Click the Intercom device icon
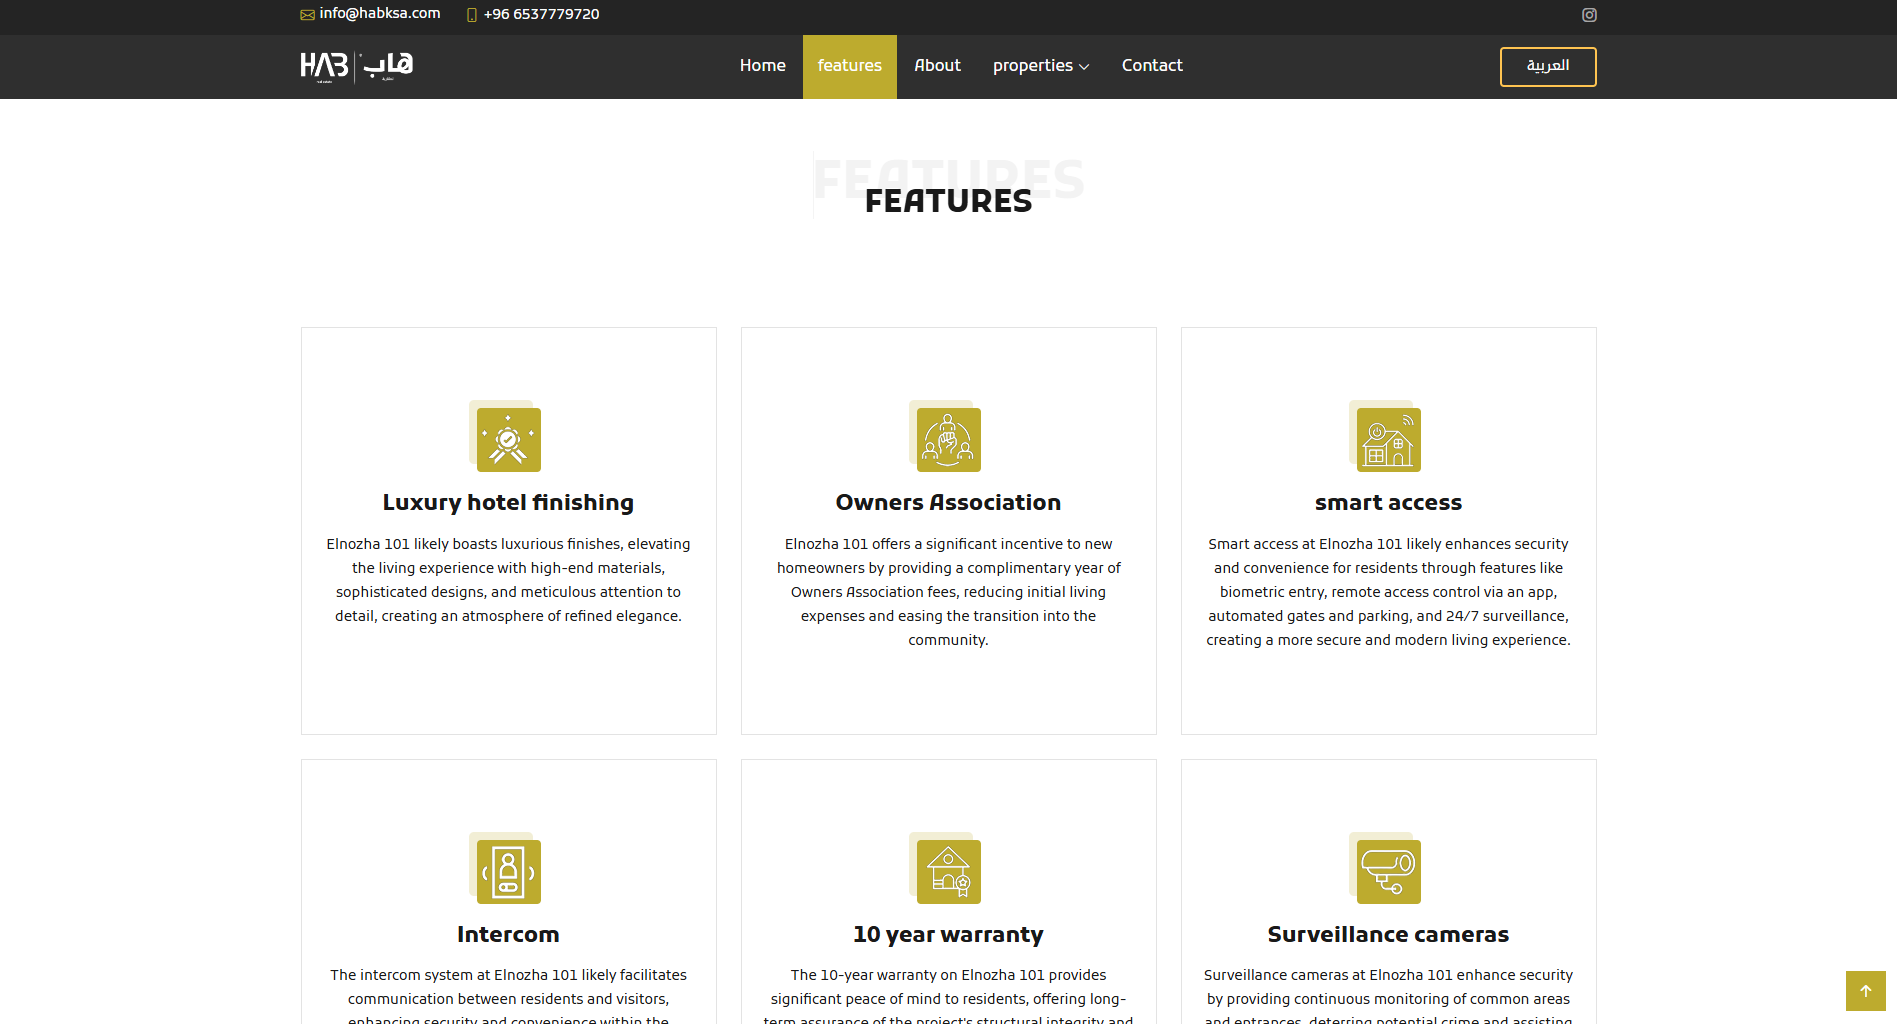This screenshot has height=1024, width=1897. click(508, 871)
